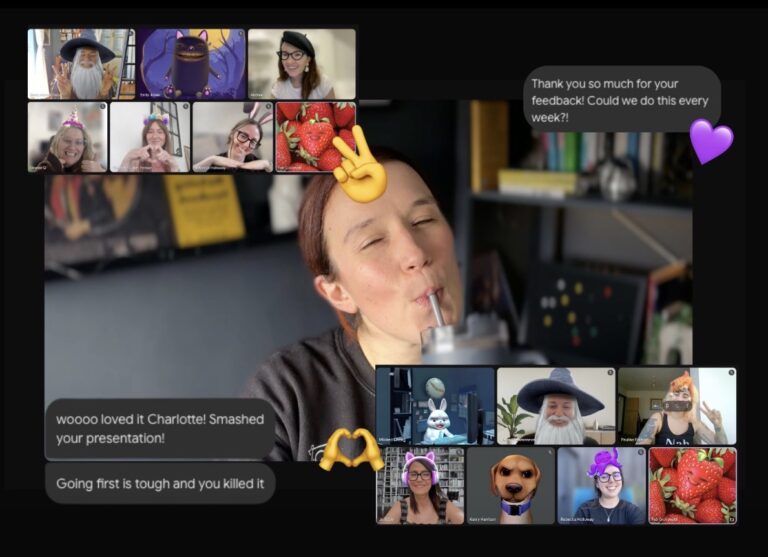Screen dimensions: 768x557
Task: Click mute icon on purple octopus hat tile
Action: coord(641,452)
